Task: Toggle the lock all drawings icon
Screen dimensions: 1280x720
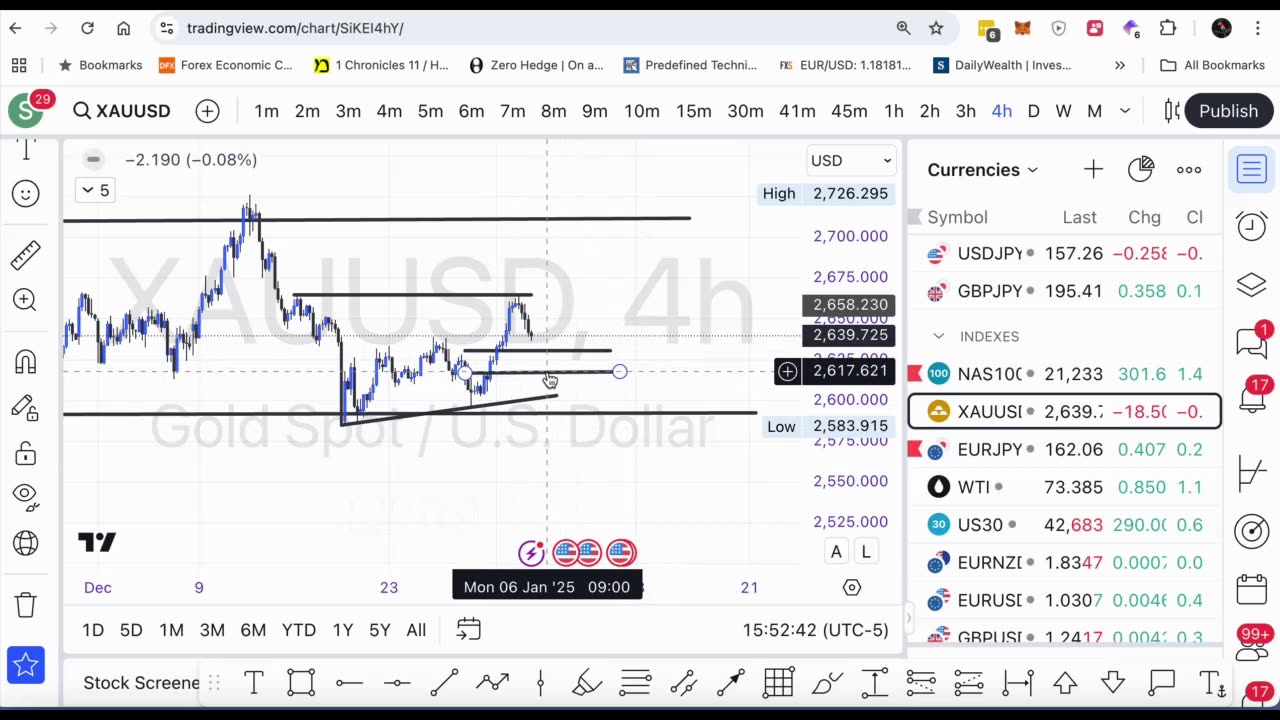Action: click(25, 454)
